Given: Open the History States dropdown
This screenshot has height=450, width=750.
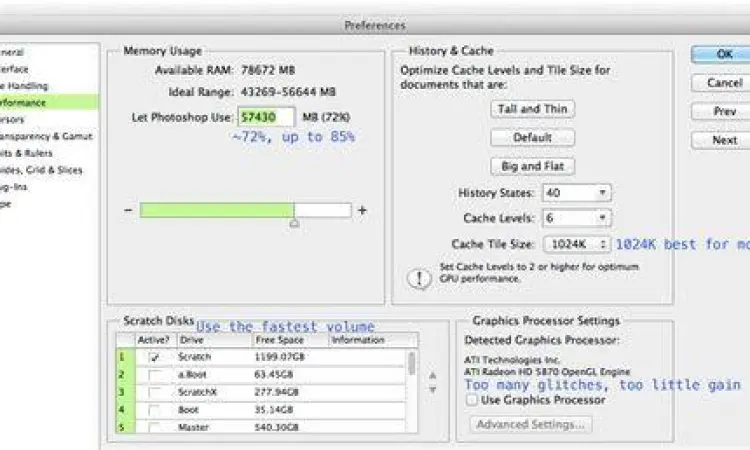Looking at the screenshot, I should (576, 192).
